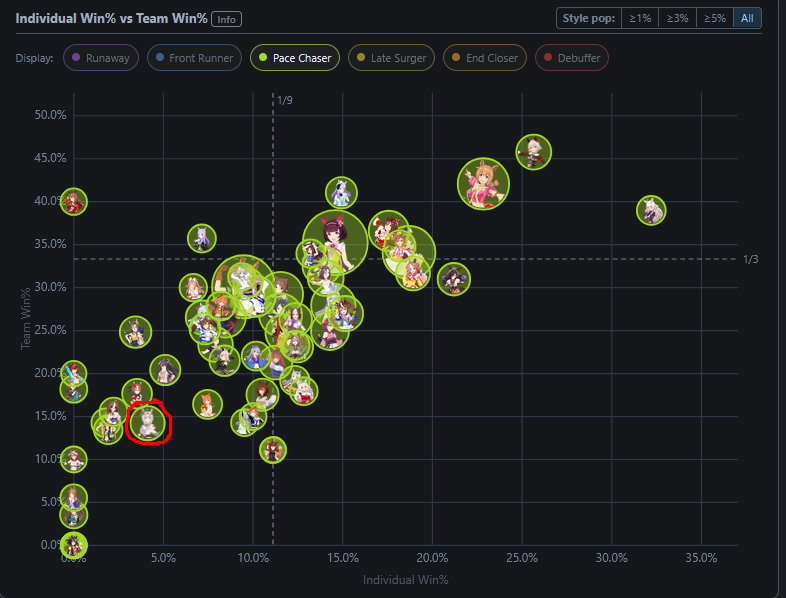This screenshot has height=598, width=786.
Task: Select bubble at the 0%, 0% origin
Action: pyautogui.click(x=74, y=545)
